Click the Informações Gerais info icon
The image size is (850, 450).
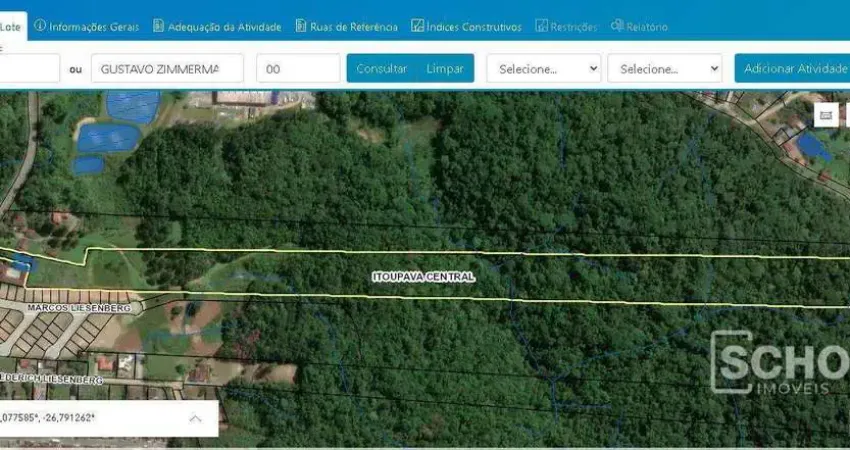[40, 26]
